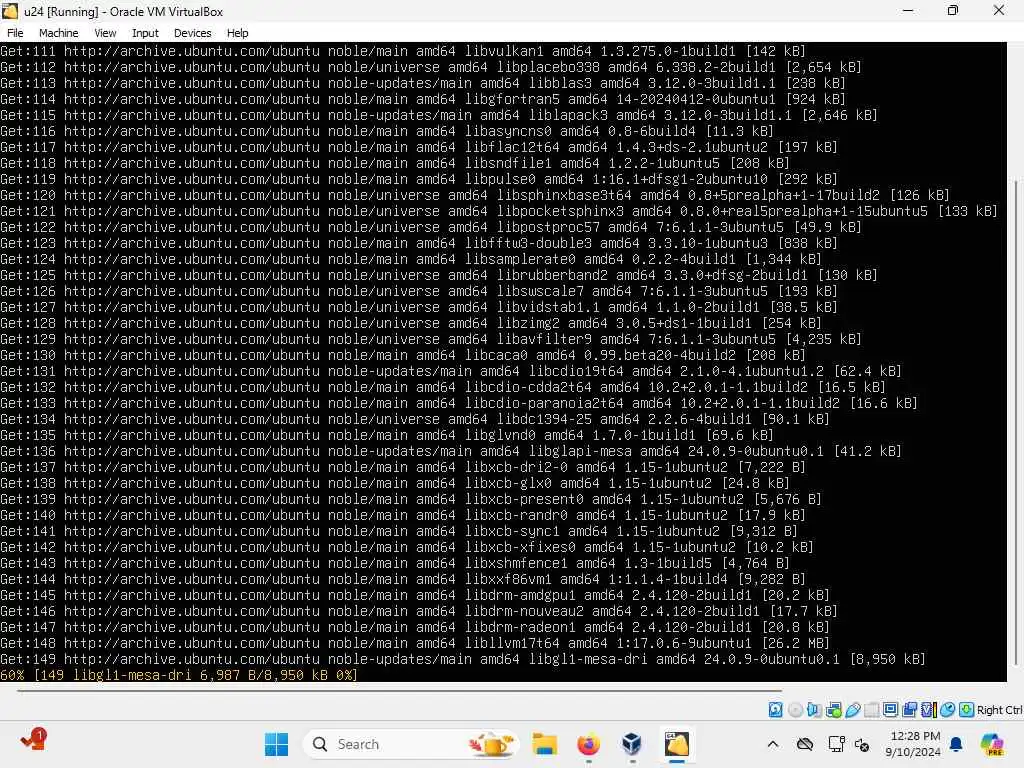Viewport: 1024px width, 768px height.
Task: Open the Devices menu
Action: point(193,33)
